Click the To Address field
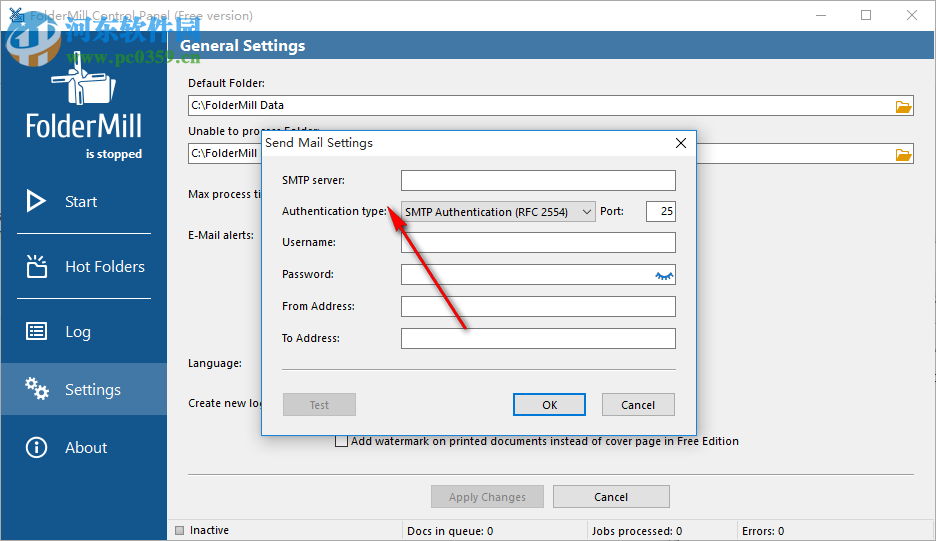The height and width of the screenshot is (541, 936). click(538, 339)
